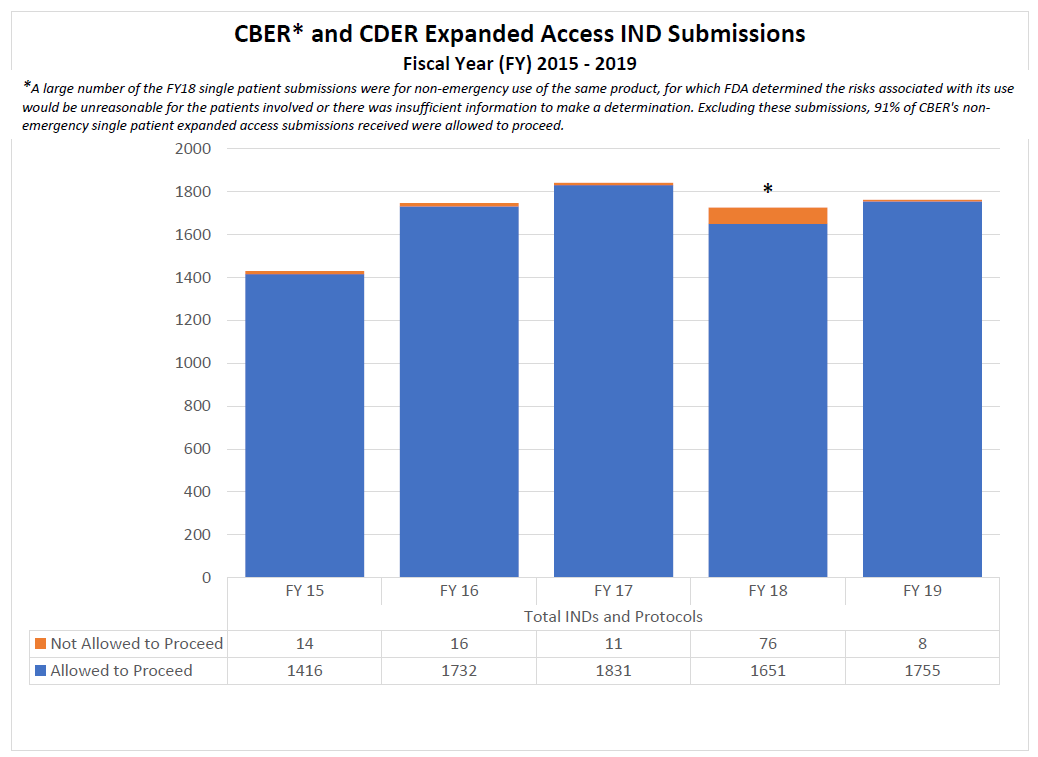Click the 'Not Allowed to Proceed' legend text

(x=137, y=644)
